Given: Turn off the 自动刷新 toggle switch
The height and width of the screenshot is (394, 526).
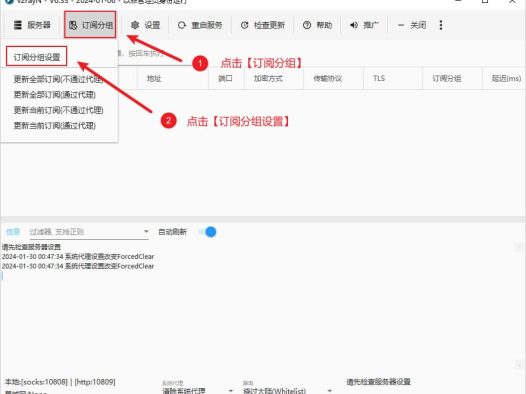Looking at the screenshot, I should click(x=208, y=232).
